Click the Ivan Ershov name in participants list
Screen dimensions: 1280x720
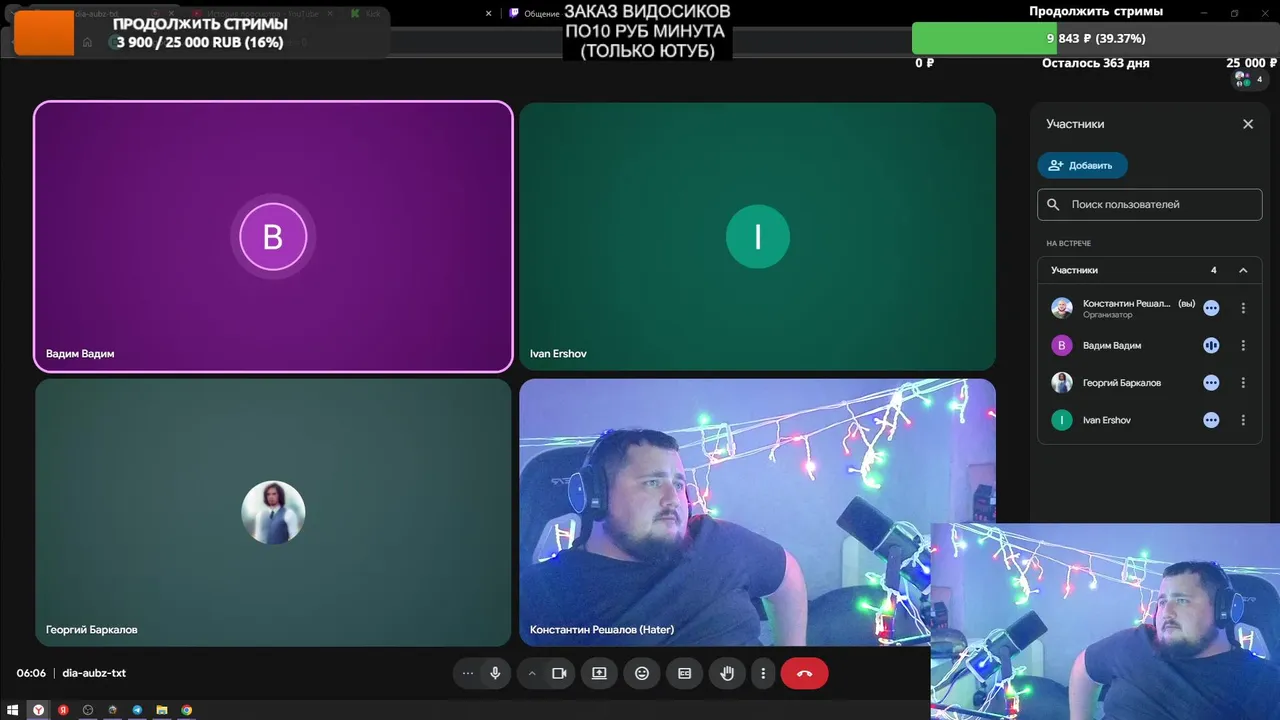(1107, 420)
